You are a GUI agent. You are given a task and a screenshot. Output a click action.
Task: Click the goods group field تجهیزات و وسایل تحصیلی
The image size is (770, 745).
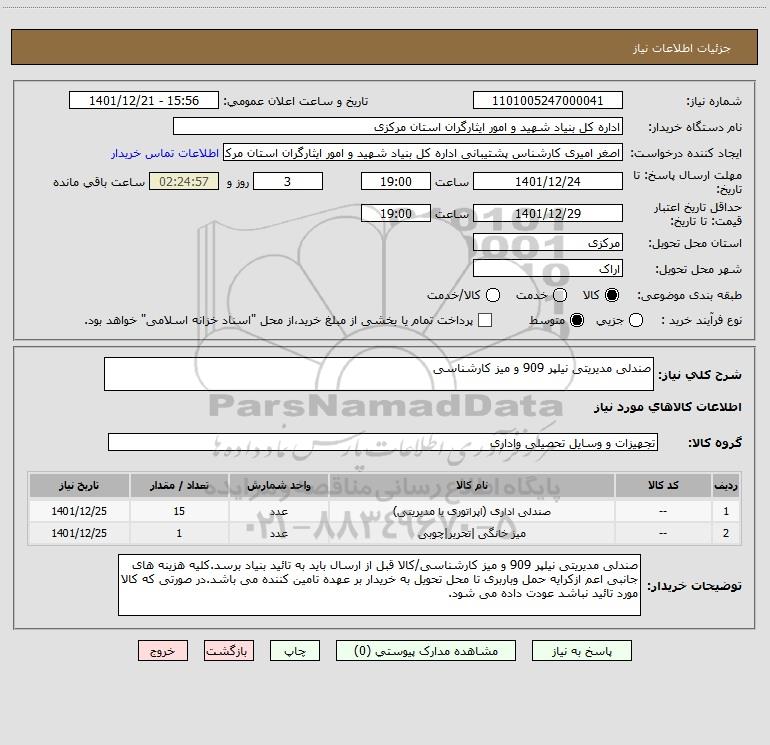click(383, 442)
